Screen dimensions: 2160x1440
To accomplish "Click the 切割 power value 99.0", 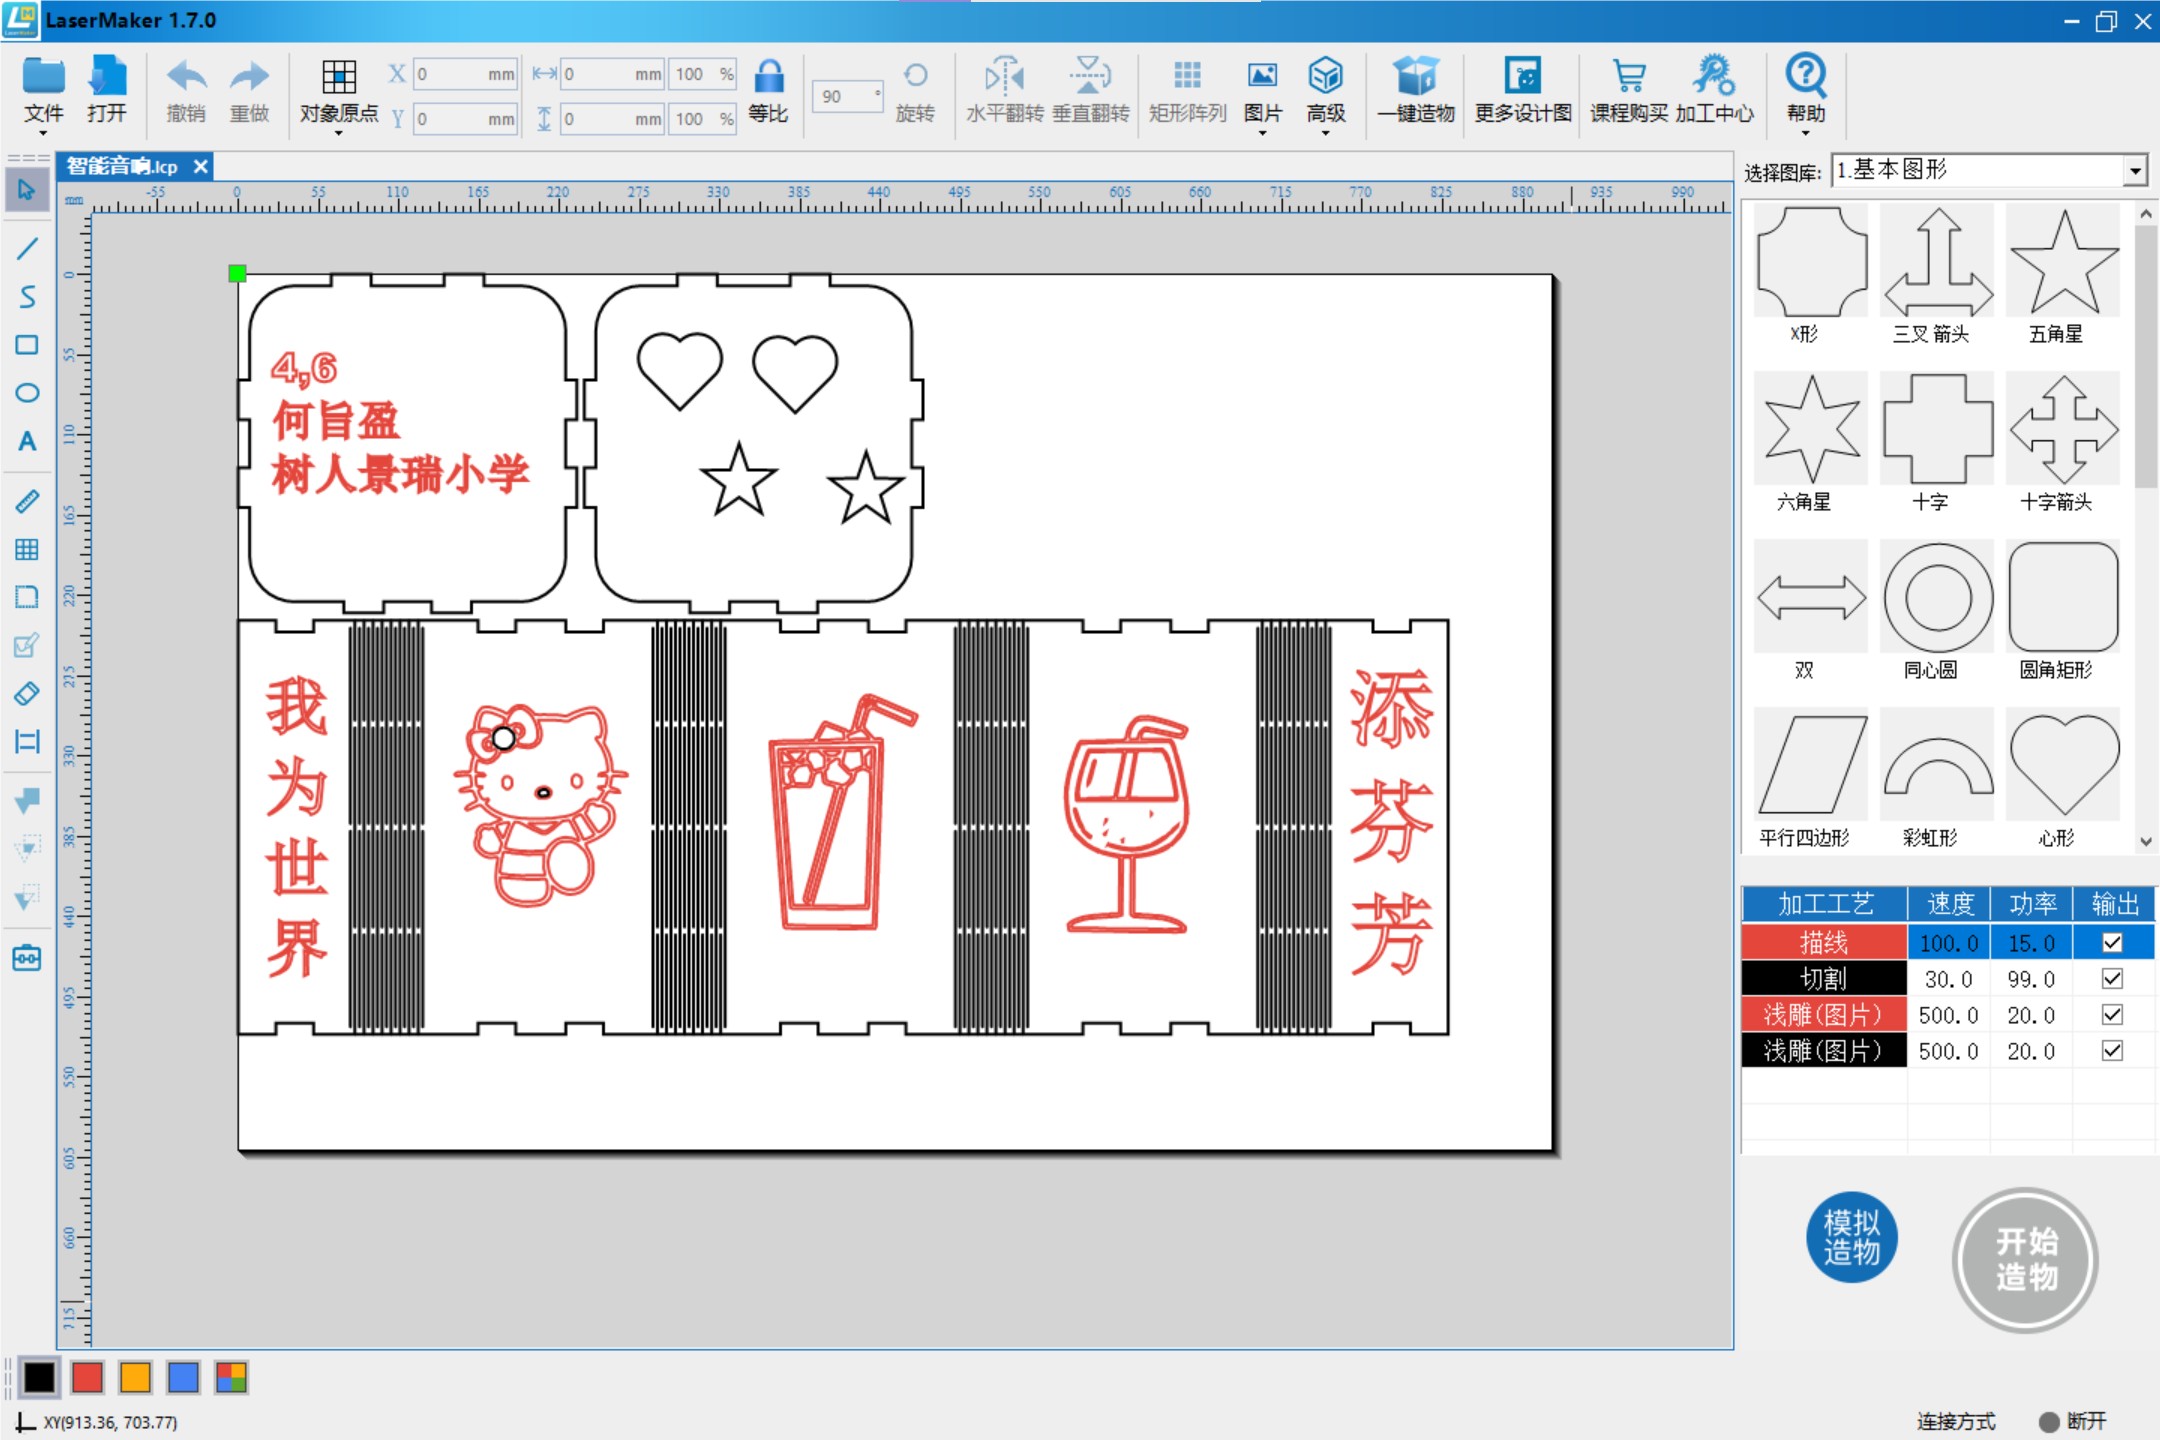I will click(x=2031, y=979).
